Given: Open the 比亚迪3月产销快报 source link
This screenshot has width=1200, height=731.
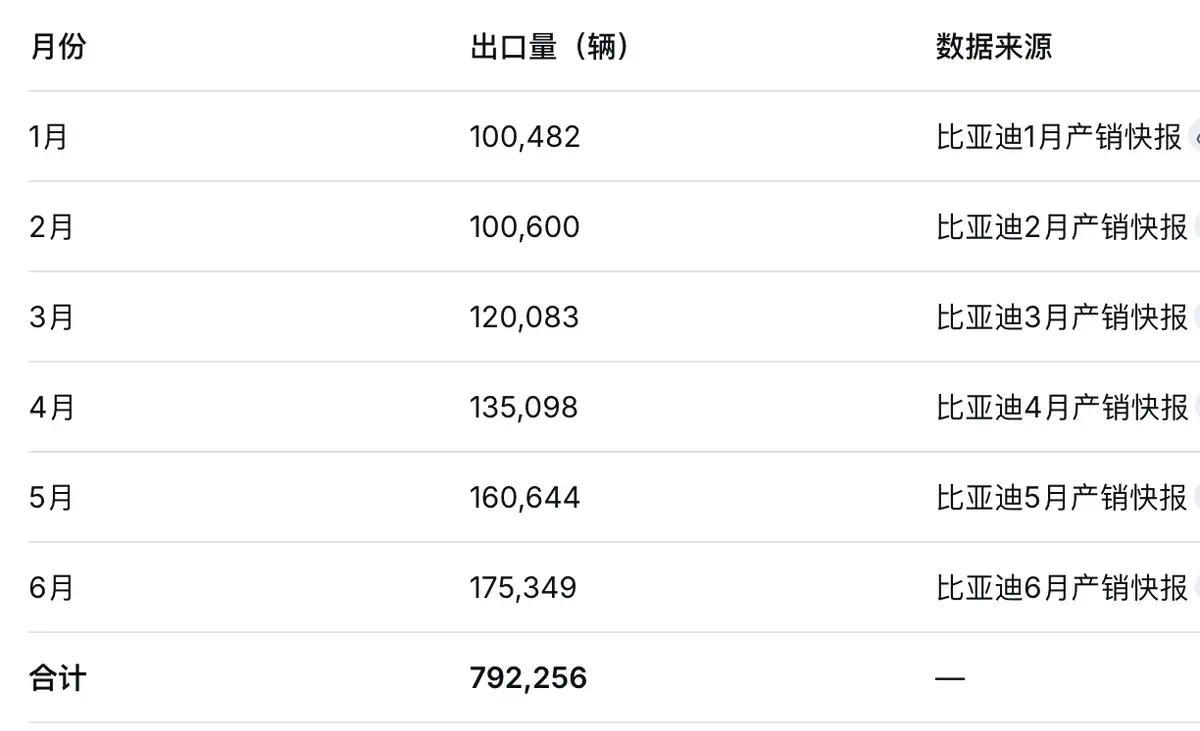Looking at the screenshot, I should [1062, 317].
